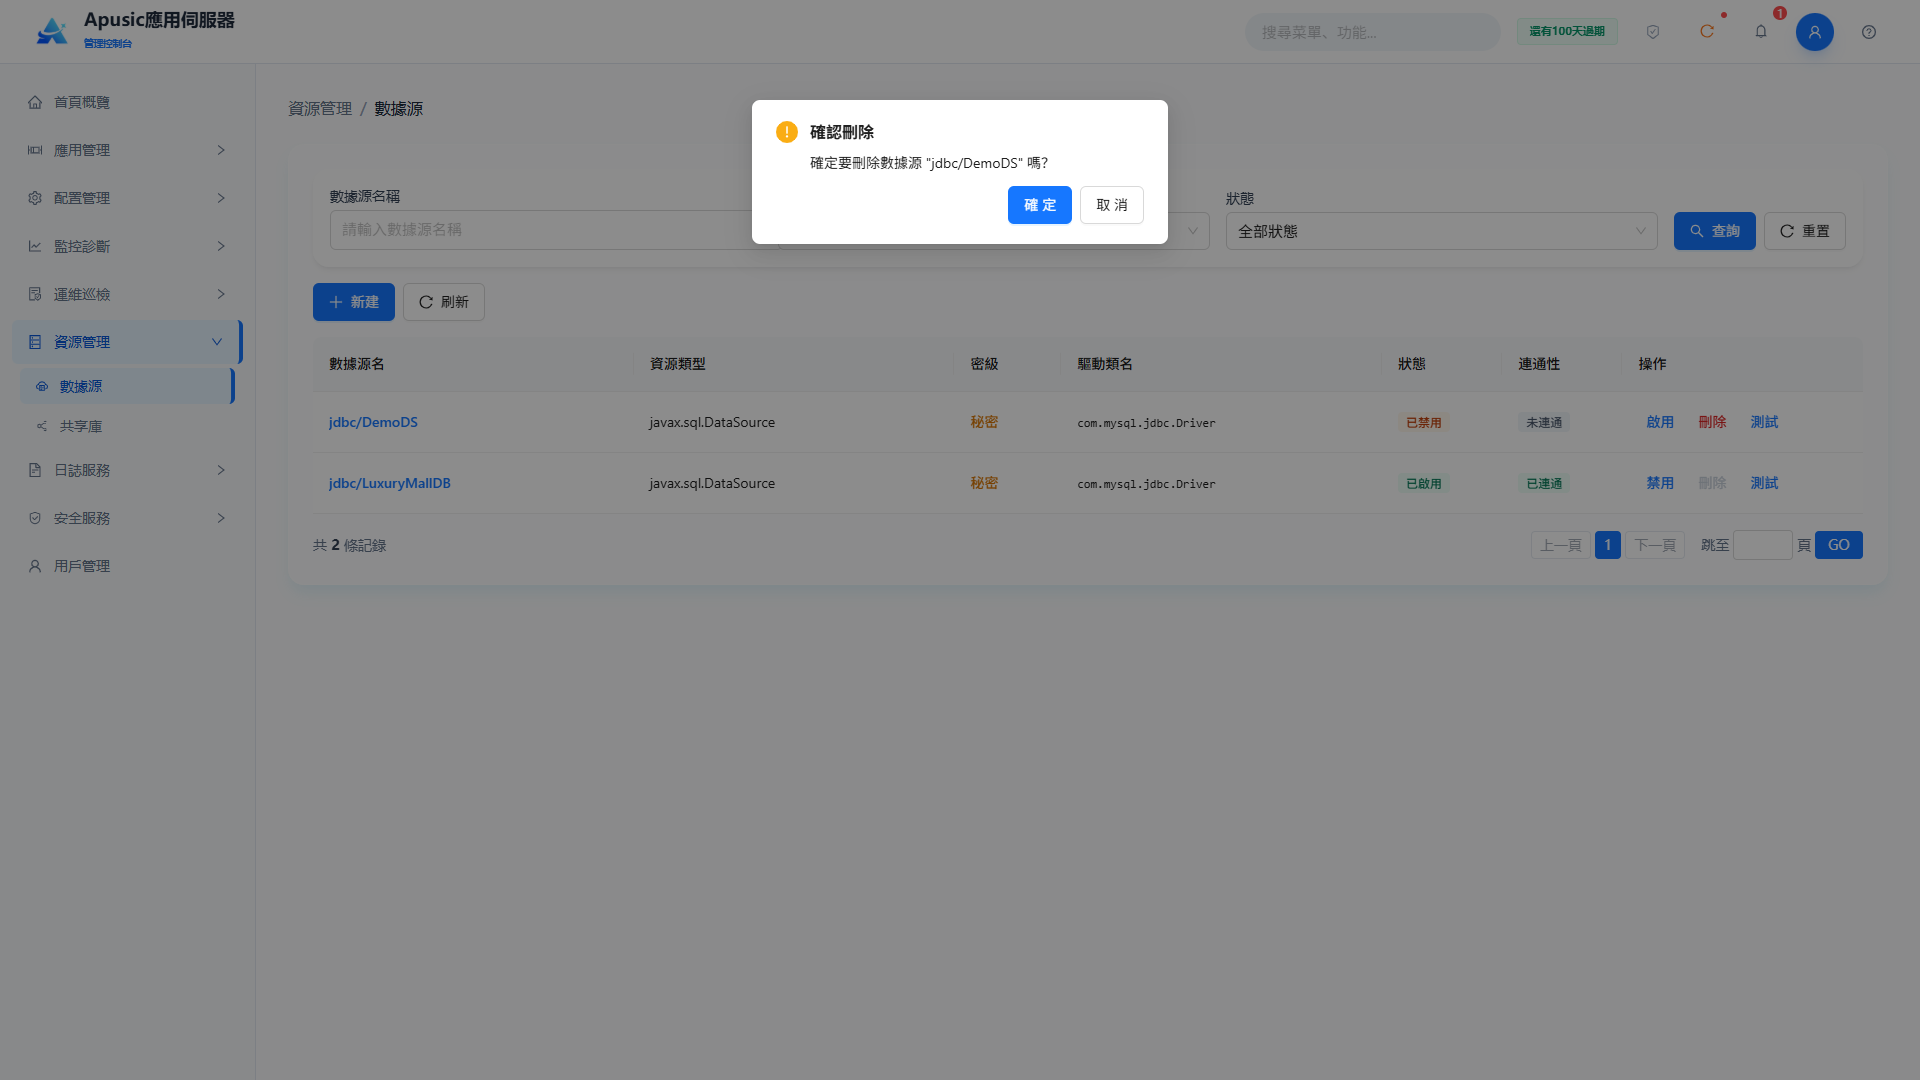Cancel deletion with 取消 button
This screenshot has width=1920, height=1080.
point(1112,205)
